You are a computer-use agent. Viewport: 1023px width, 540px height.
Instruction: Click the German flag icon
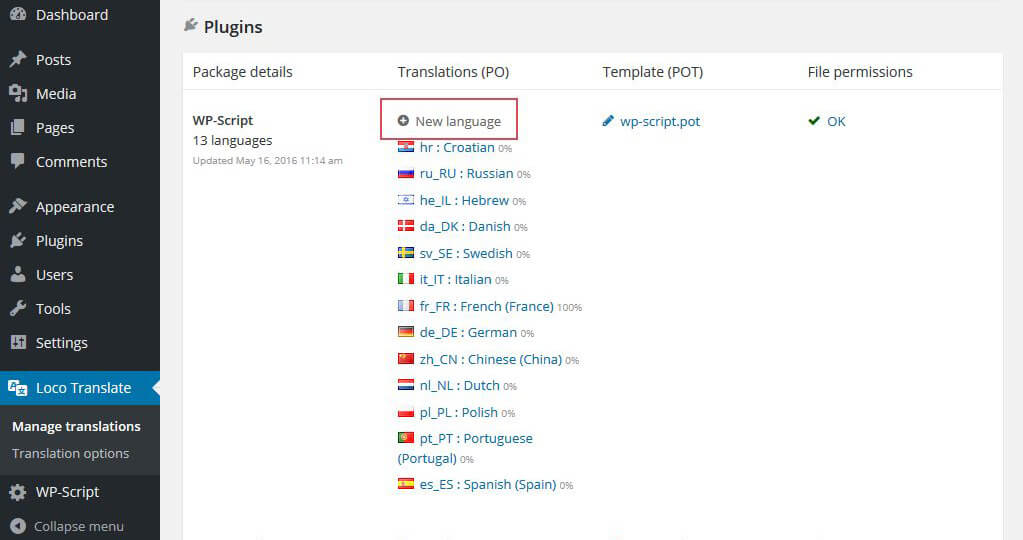[x=406, y=331]
